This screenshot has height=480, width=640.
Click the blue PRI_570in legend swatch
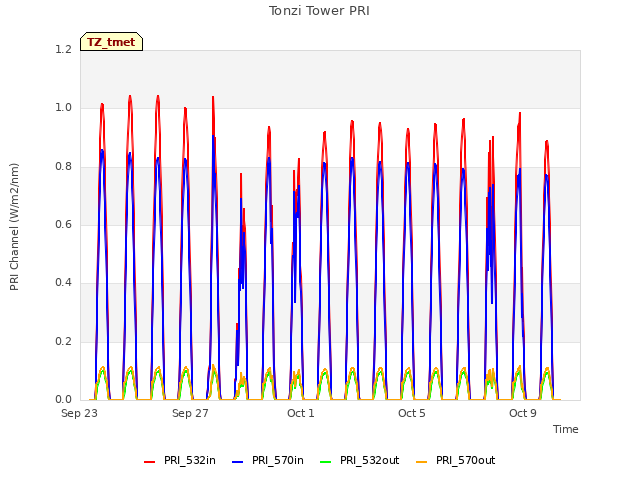pos(238,461)
